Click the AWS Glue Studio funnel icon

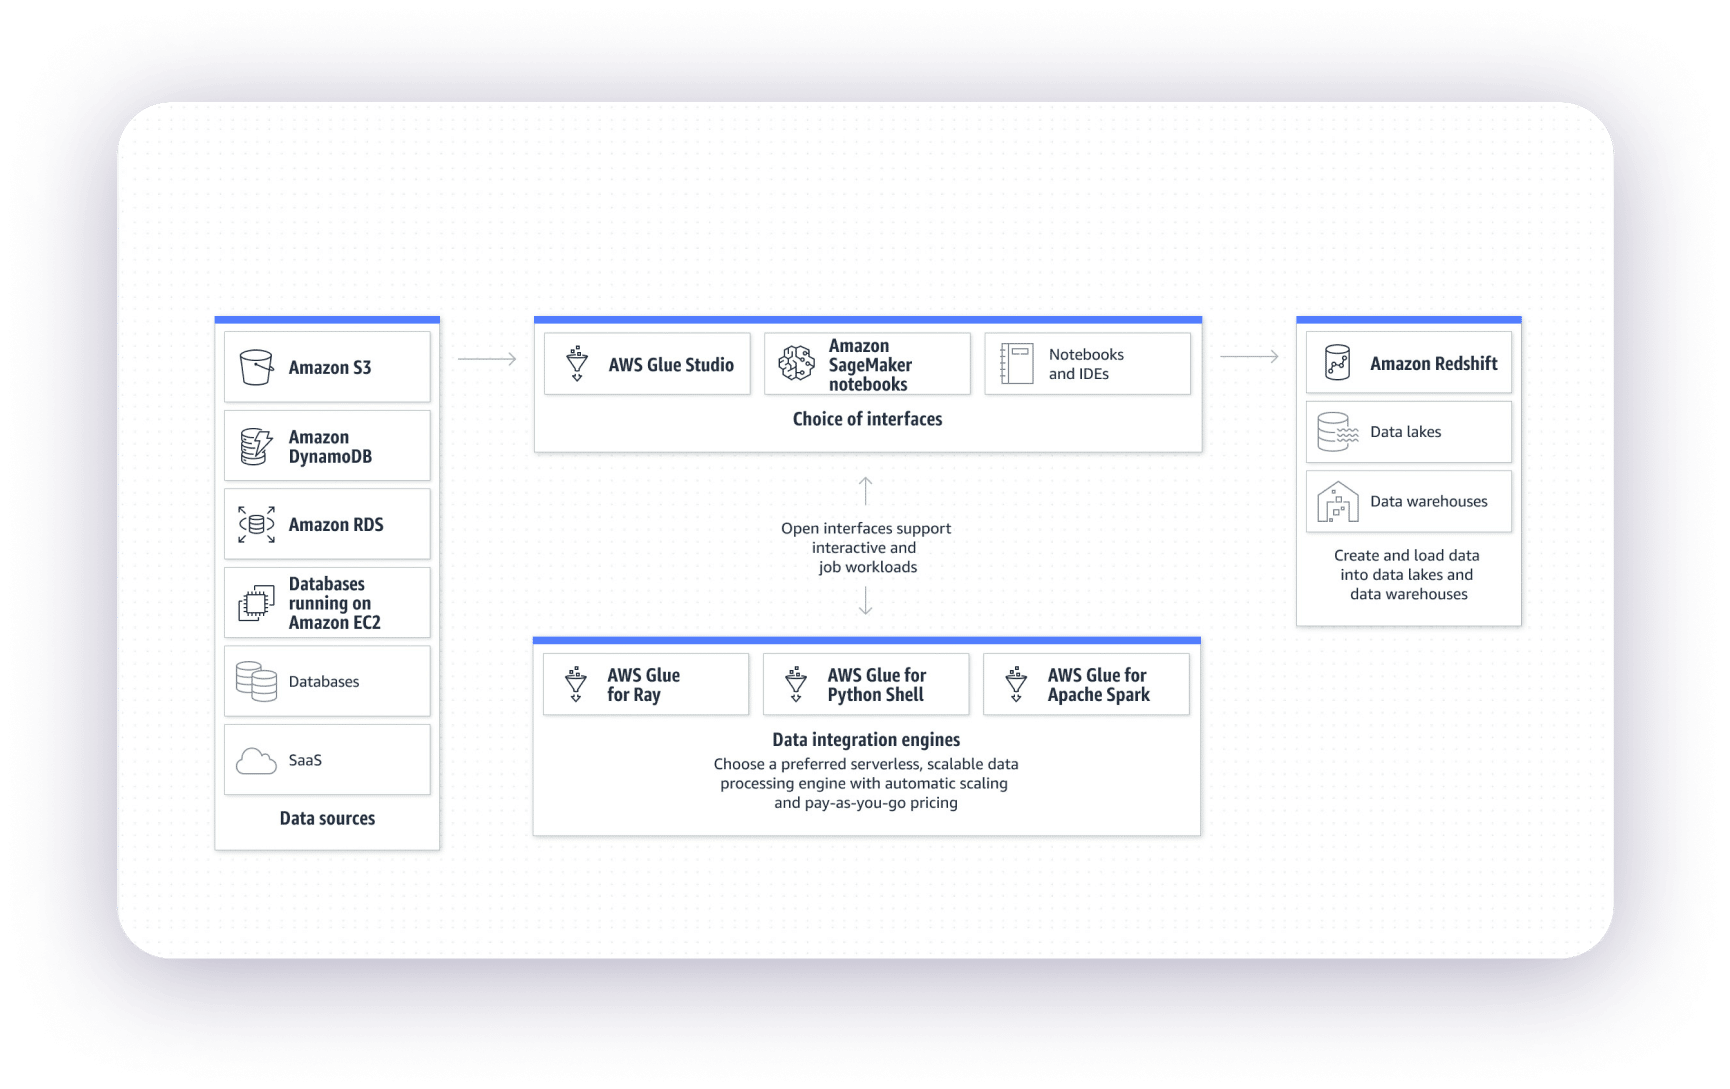(x=577, y=364)
